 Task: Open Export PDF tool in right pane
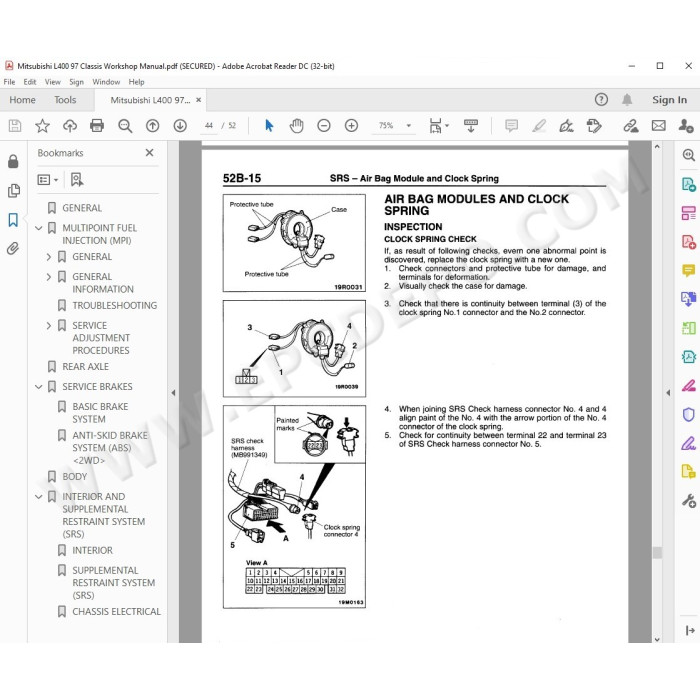[688, 184]
